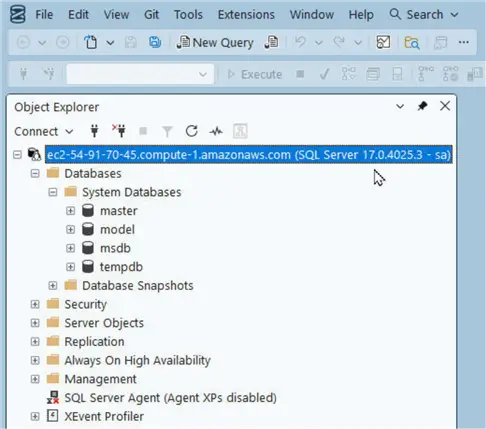Close the Object Explorer panel
486x429 pixels.
[x=445, y=106]
